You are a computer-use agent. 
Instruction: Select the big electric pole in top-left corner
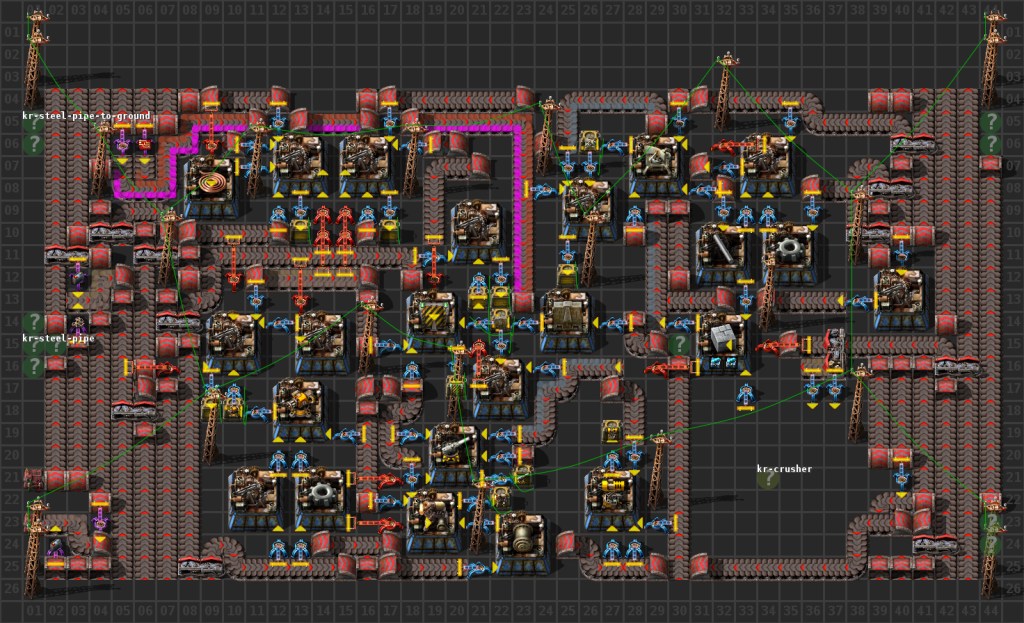pos(34,59)
